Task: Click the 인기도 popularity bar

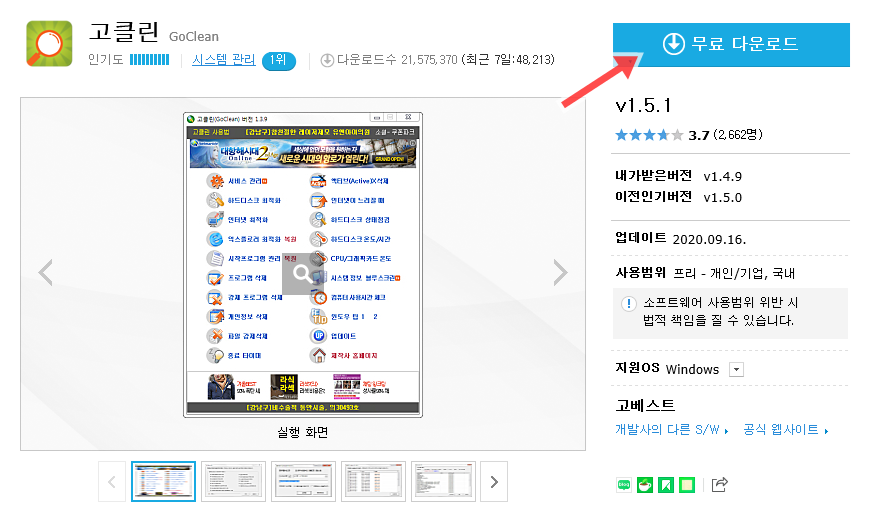Action: (x=149, y=59)
